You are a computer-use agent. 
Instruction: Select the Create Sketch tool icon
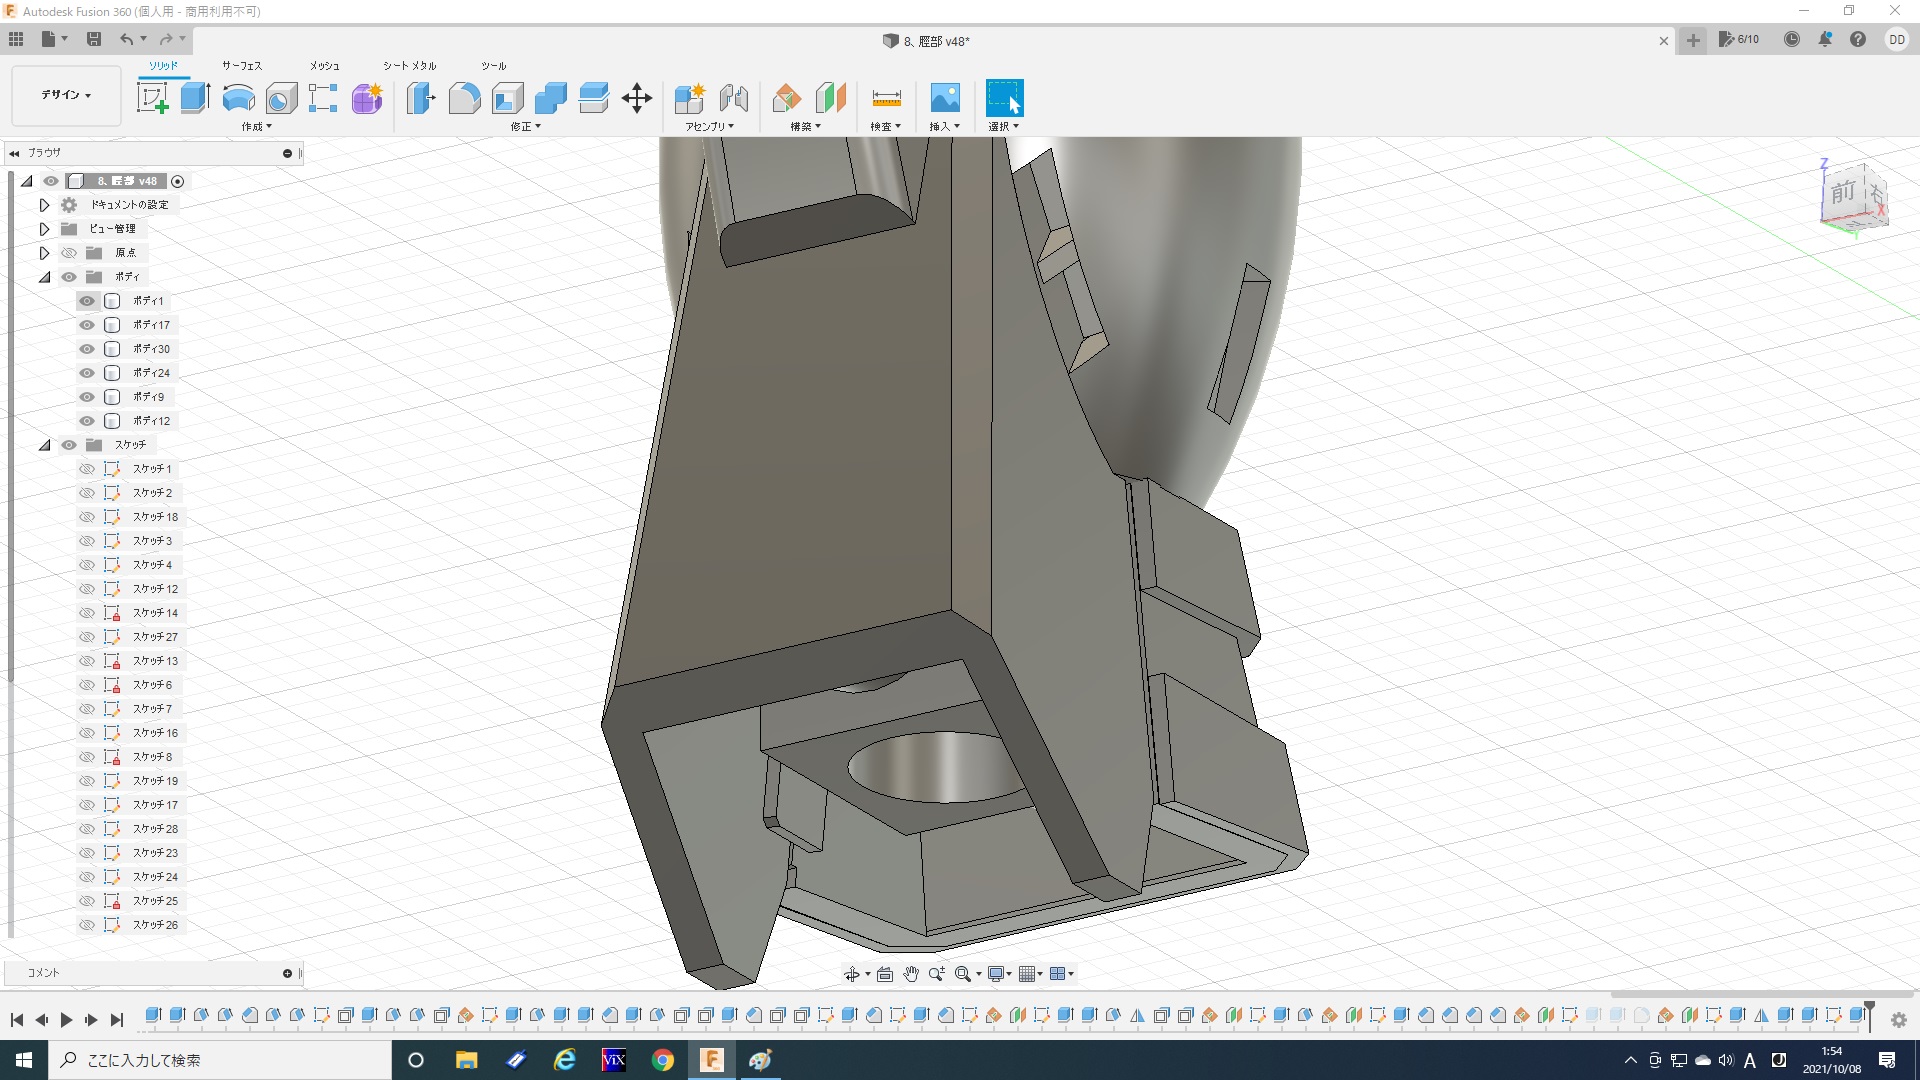click(x=152, y=98)
